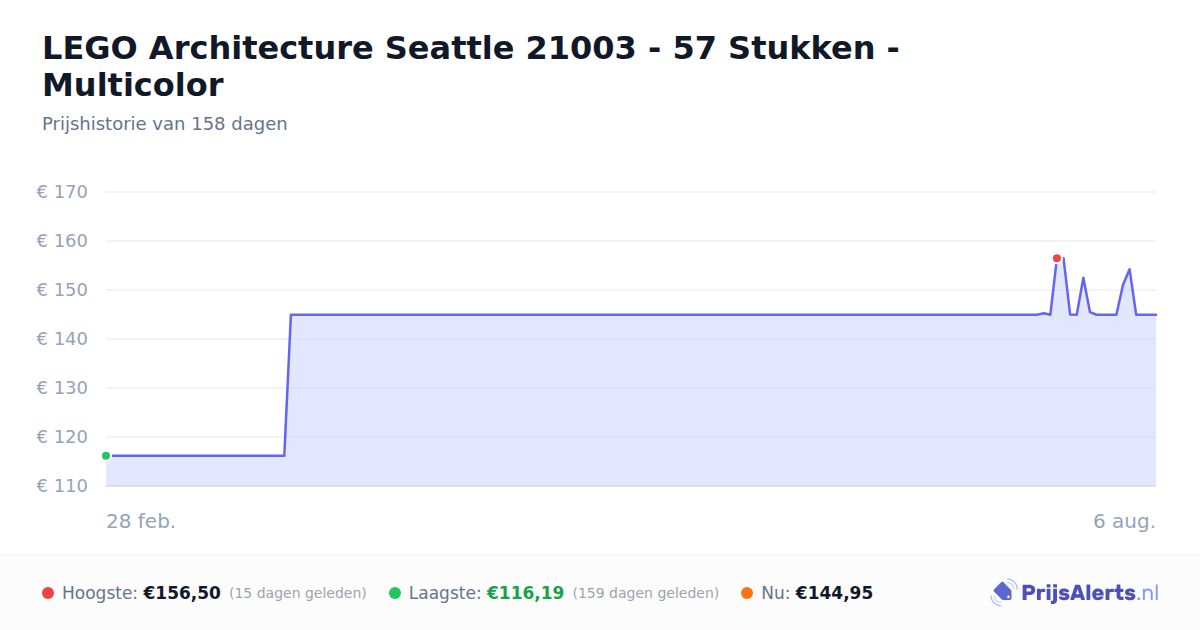Click the green Laagste legend dot

click(x=395, y=593)
